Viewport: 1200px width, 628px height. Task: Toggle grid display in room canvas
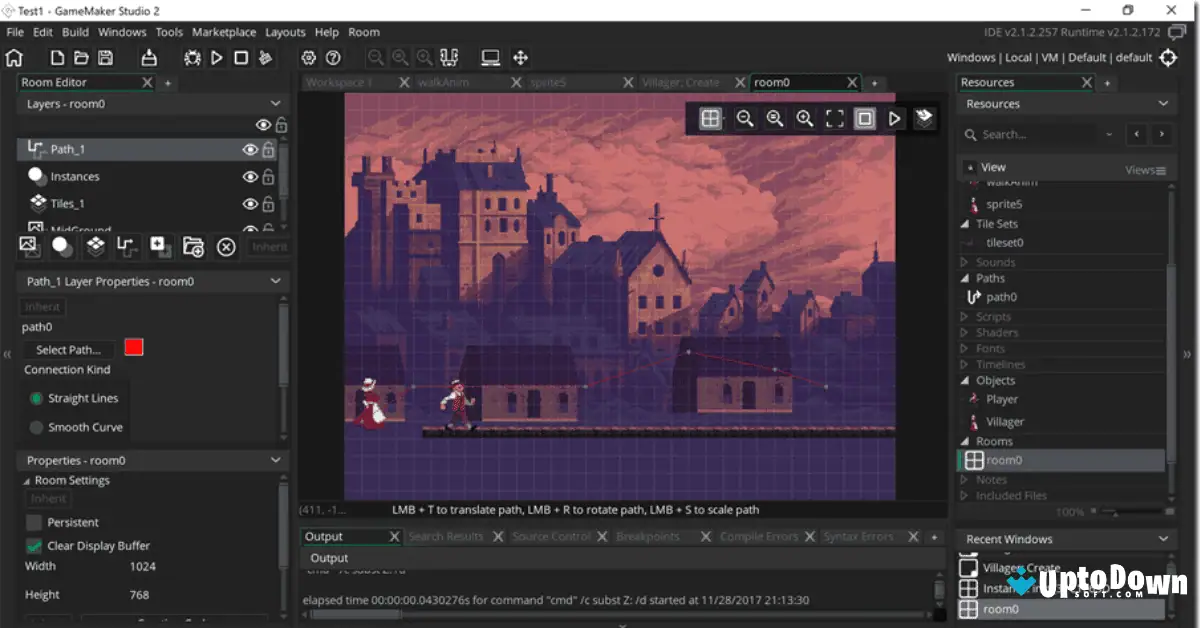click(711, 118)
